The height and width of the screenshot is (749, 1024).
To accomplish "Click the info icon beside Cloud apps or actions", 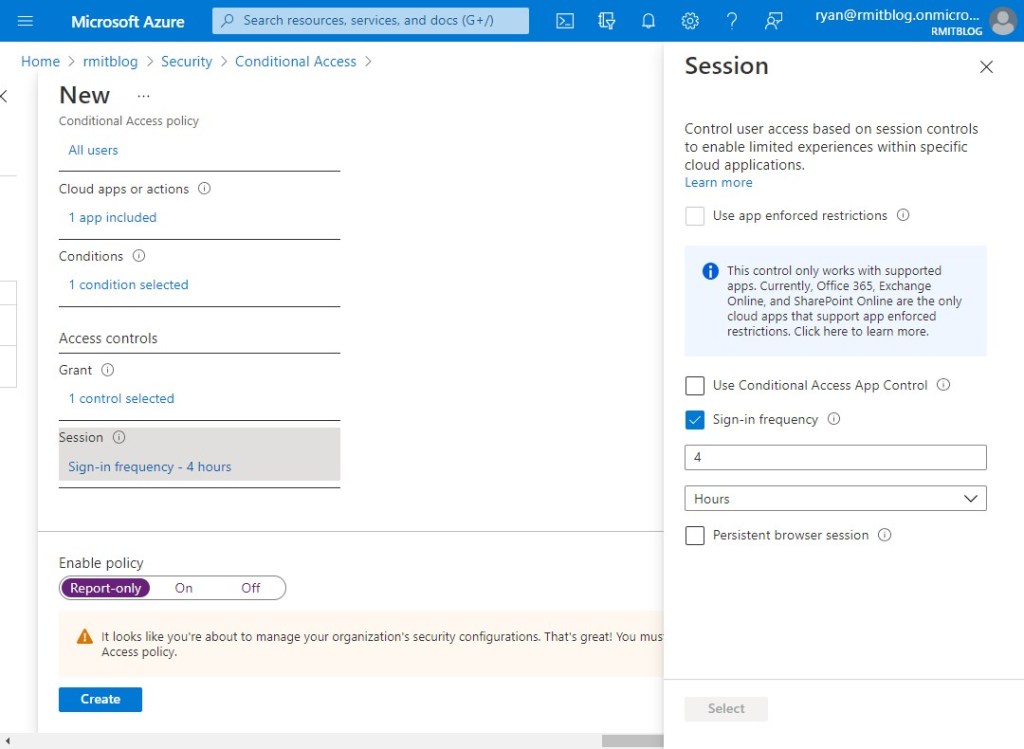I will point(204,189).
